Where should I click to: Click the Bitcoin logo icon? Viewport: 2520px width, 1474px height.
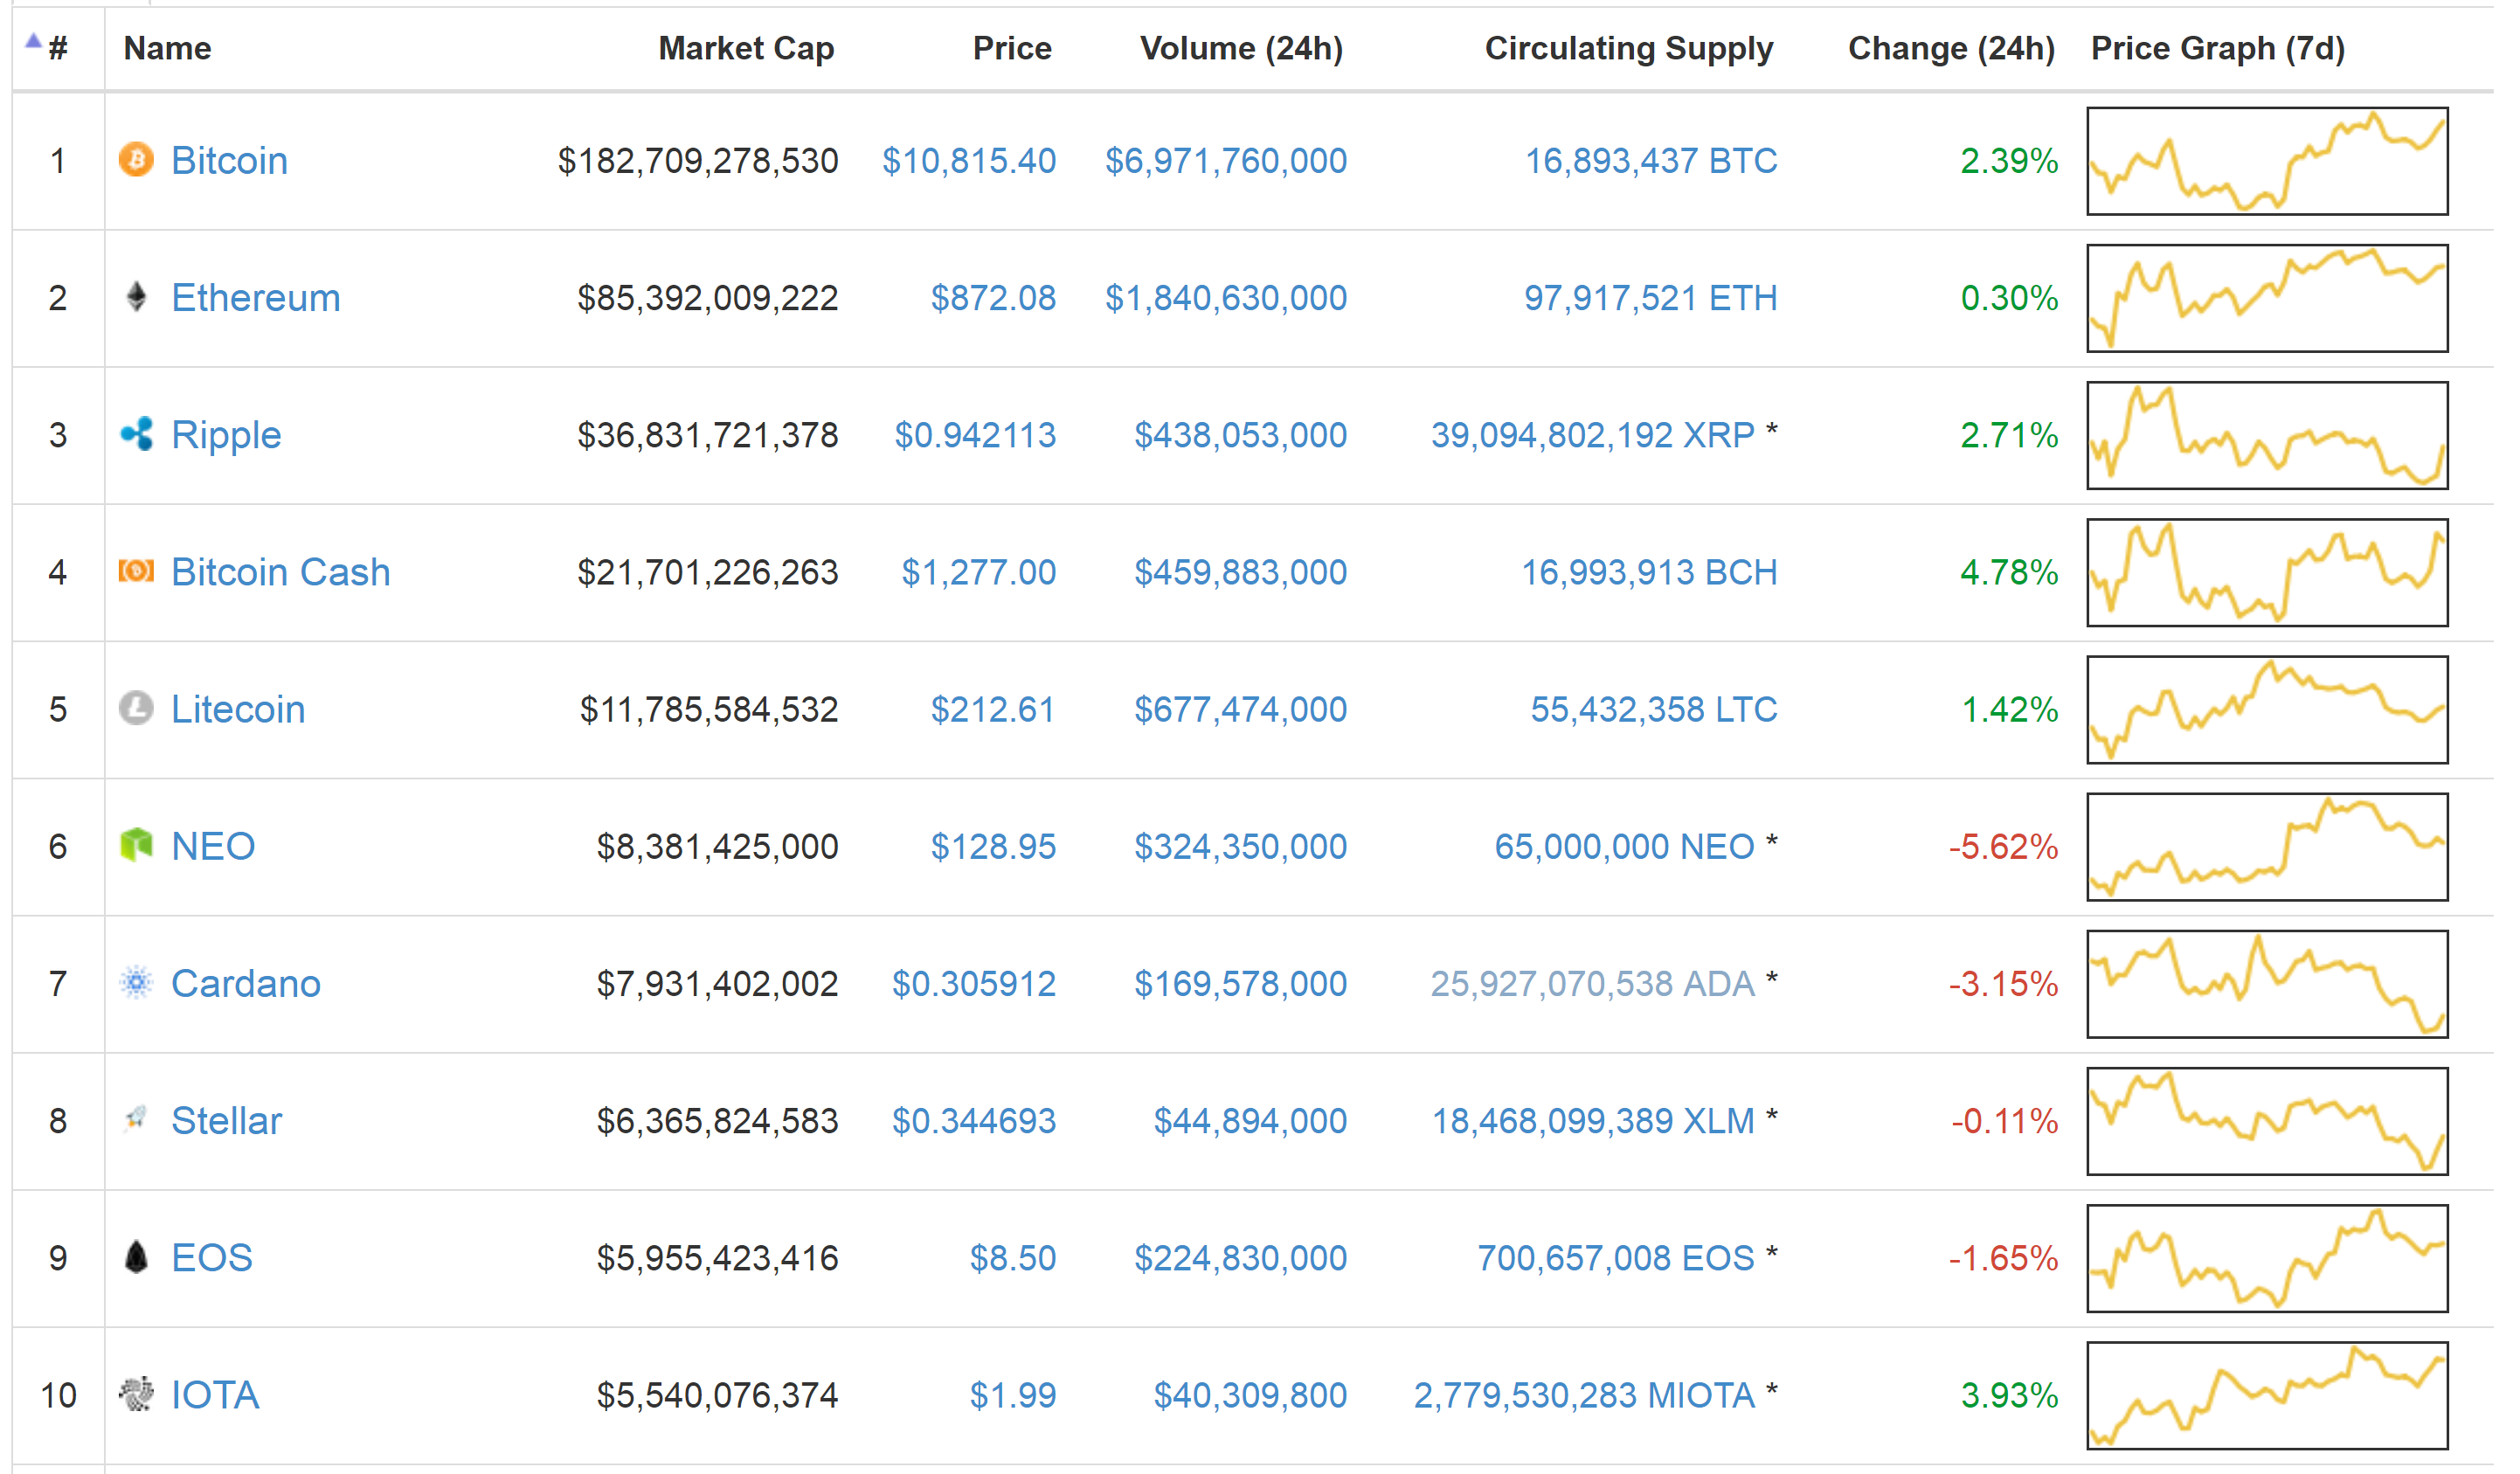point(137,159)
